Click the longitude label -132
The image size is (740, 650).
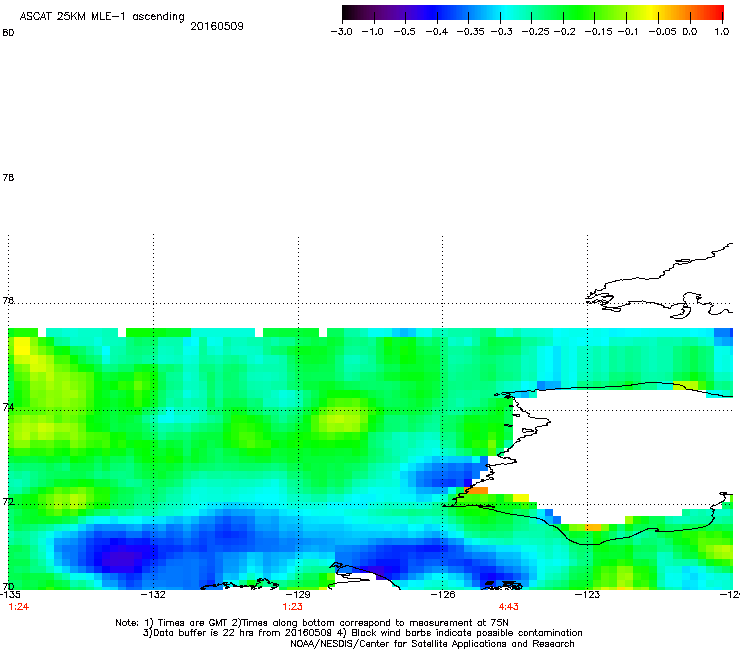tap(154, 594)
